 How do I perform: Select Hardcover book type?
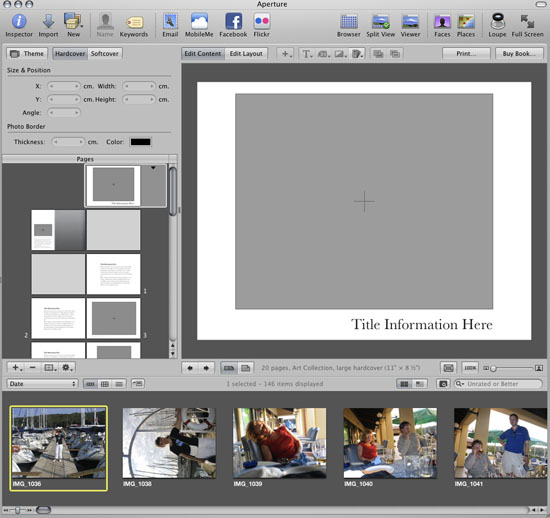[70, 54]
